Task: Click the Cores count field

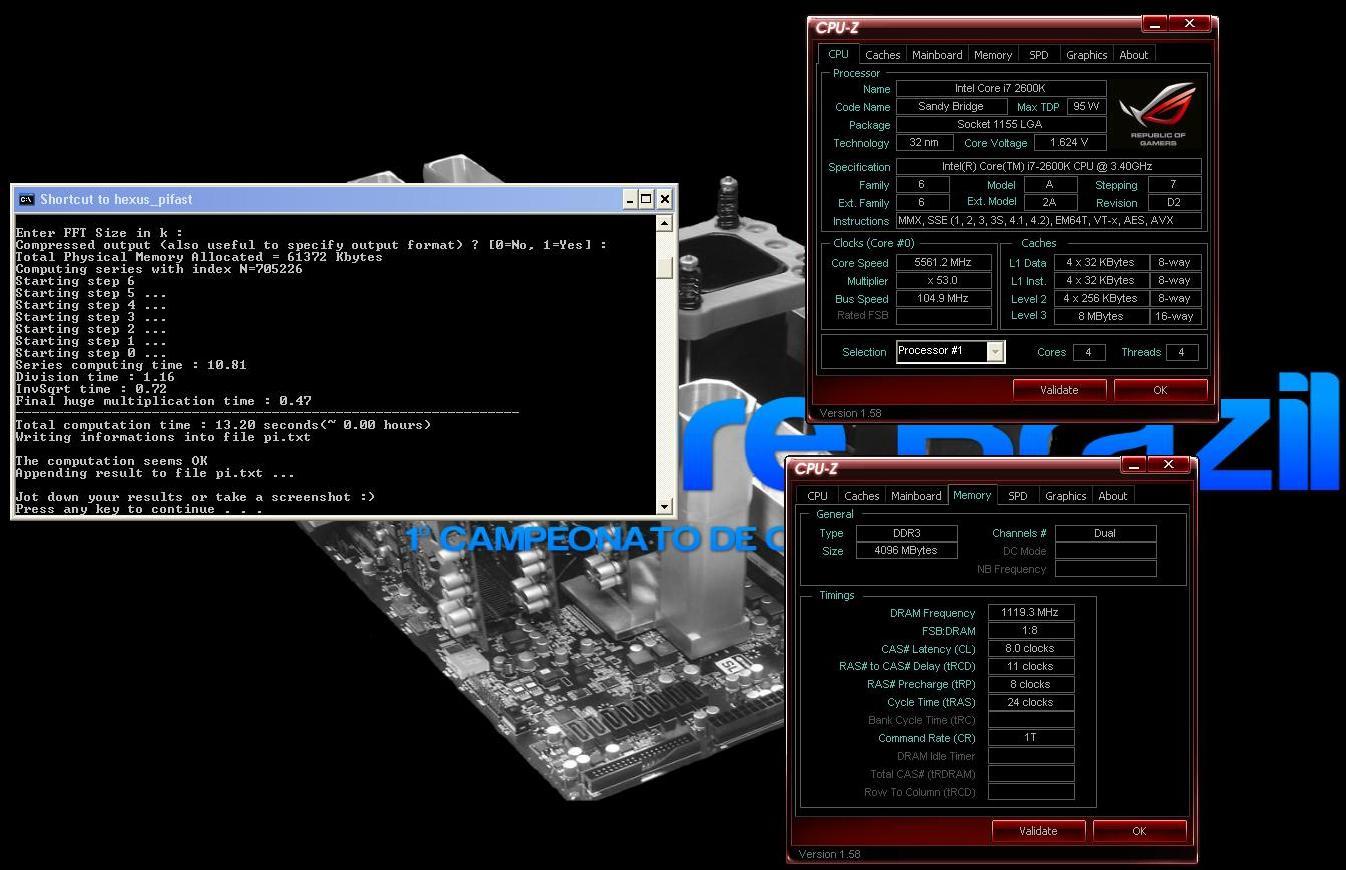Action: 1088,352
